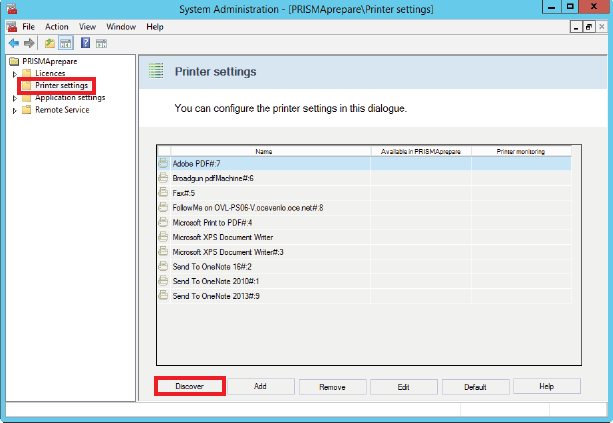Open the blue Help toolbar icon
This screenshot has height=423, width=613.
point(85,43)
